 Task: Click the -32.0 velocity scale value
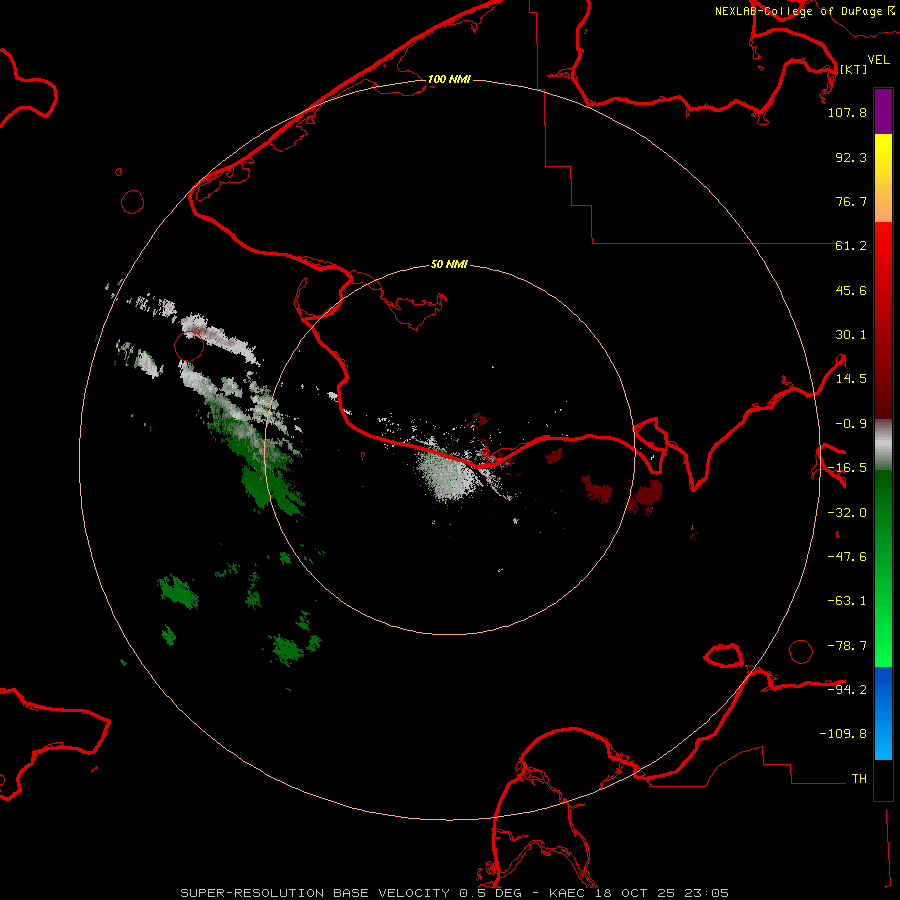847,513
